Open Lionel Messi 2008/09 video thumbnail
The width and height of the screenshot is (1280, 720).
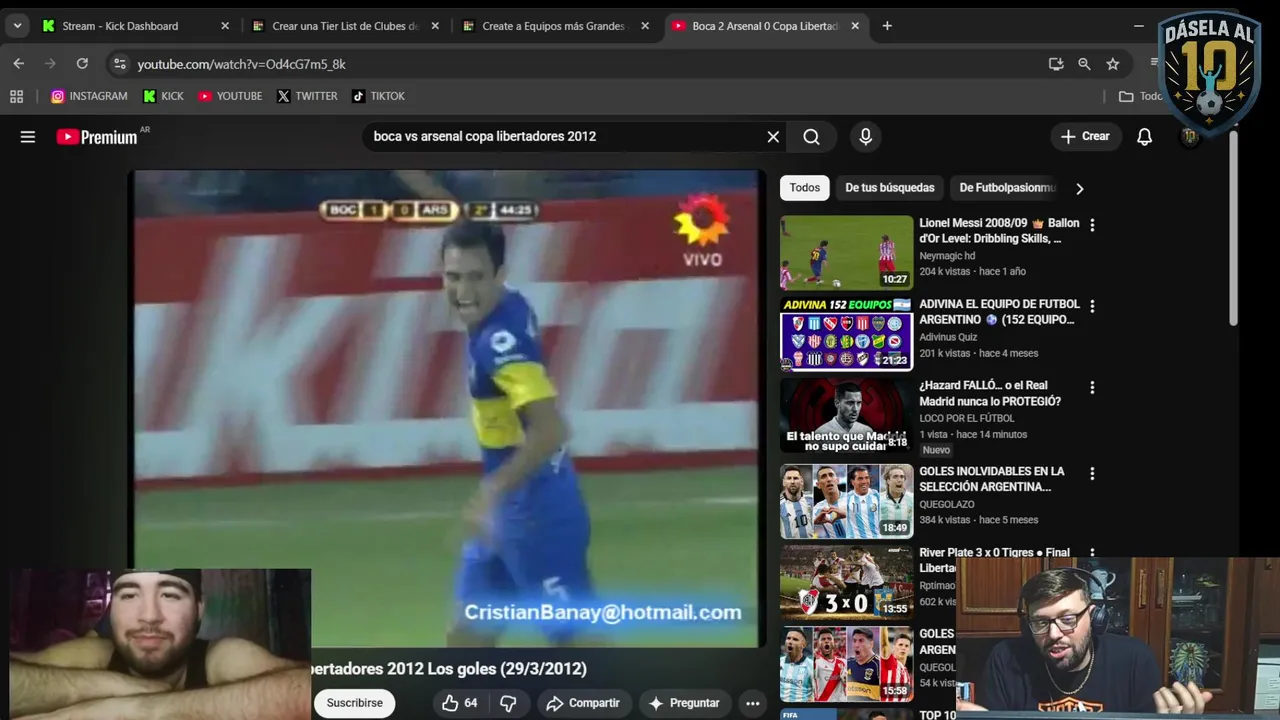click(847, 253)
